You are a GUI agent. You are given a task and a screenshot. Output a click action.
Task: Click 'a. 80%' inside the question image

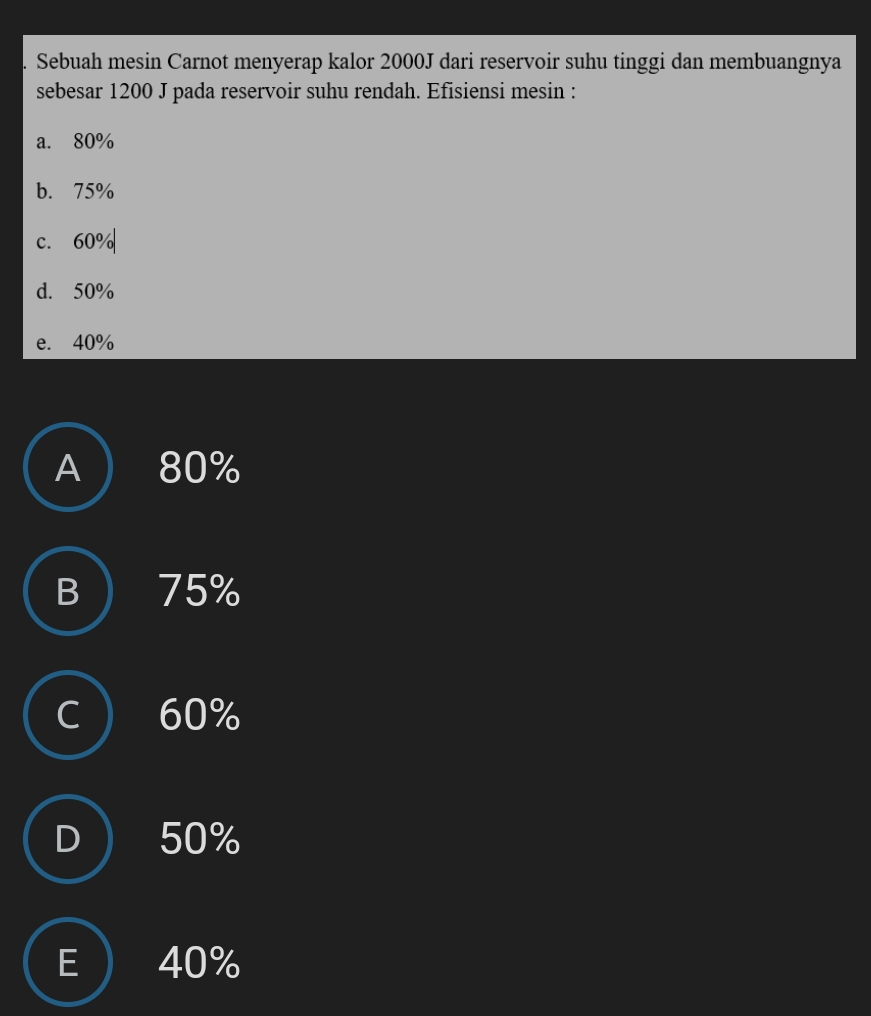pyautogui.click(x=76, y=142)
